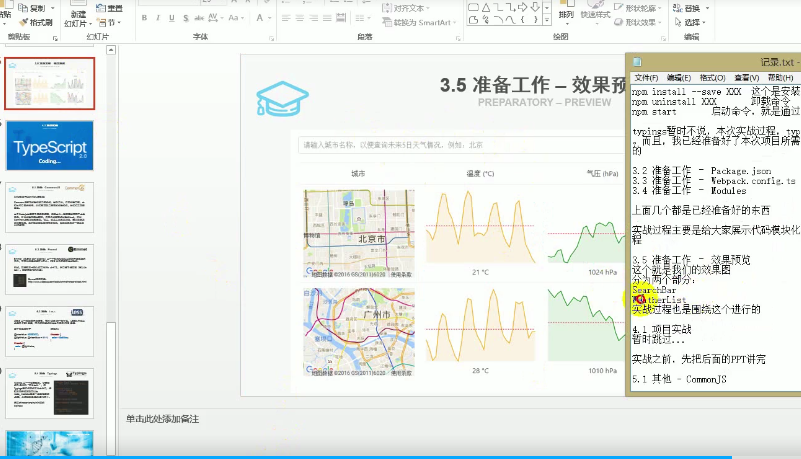Open the Notepad View (查看) menu
The image size is (801, 459).
(747, 78)
